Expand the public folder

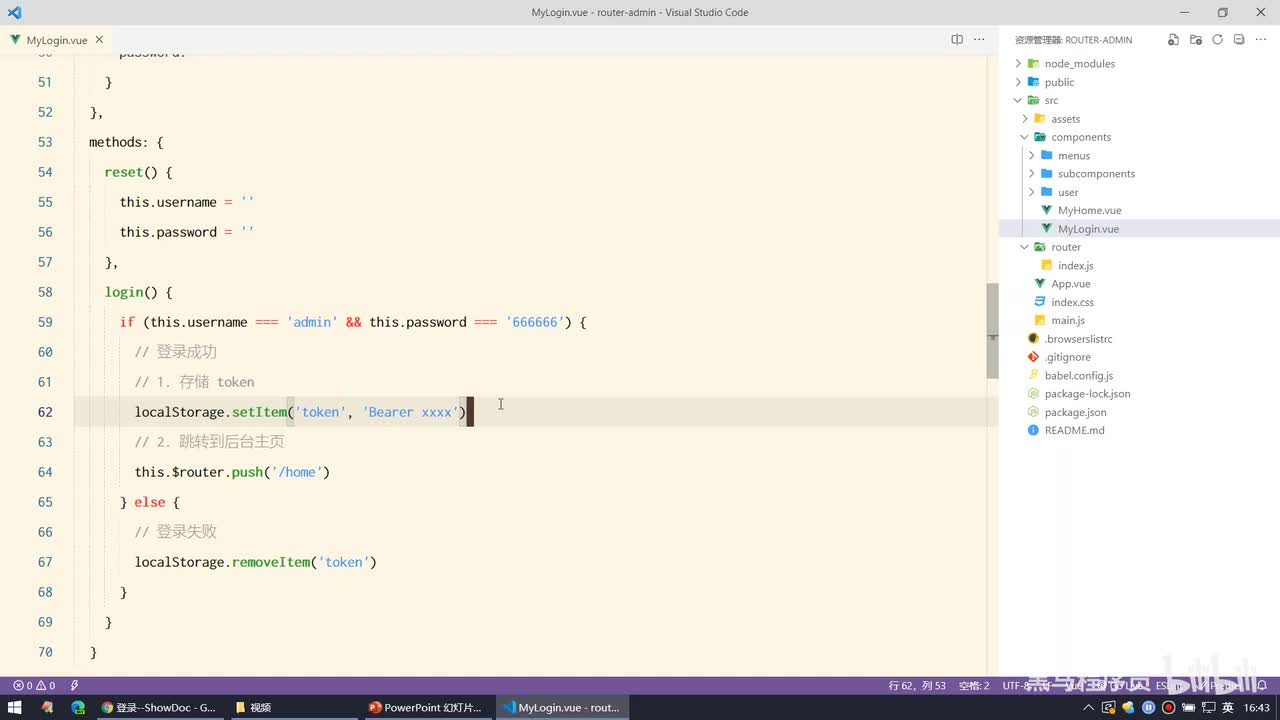click(x=1019, y=82)
